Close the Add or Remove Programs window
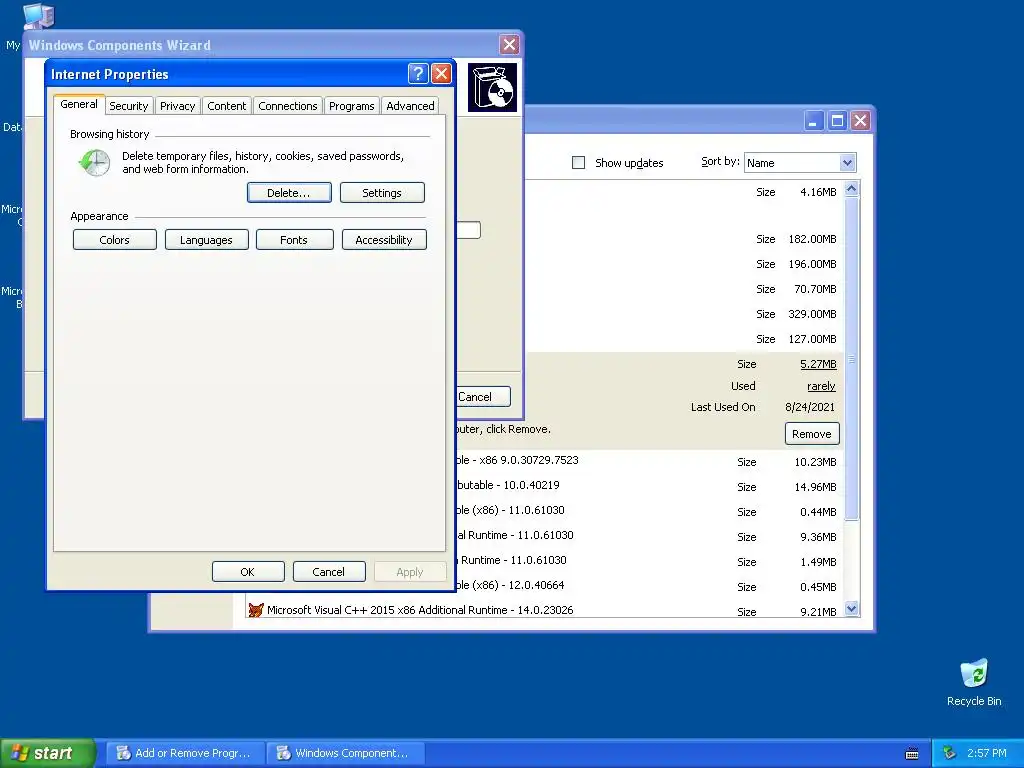The height and width of the screenshot is (768, 1024). coord(861,121)
